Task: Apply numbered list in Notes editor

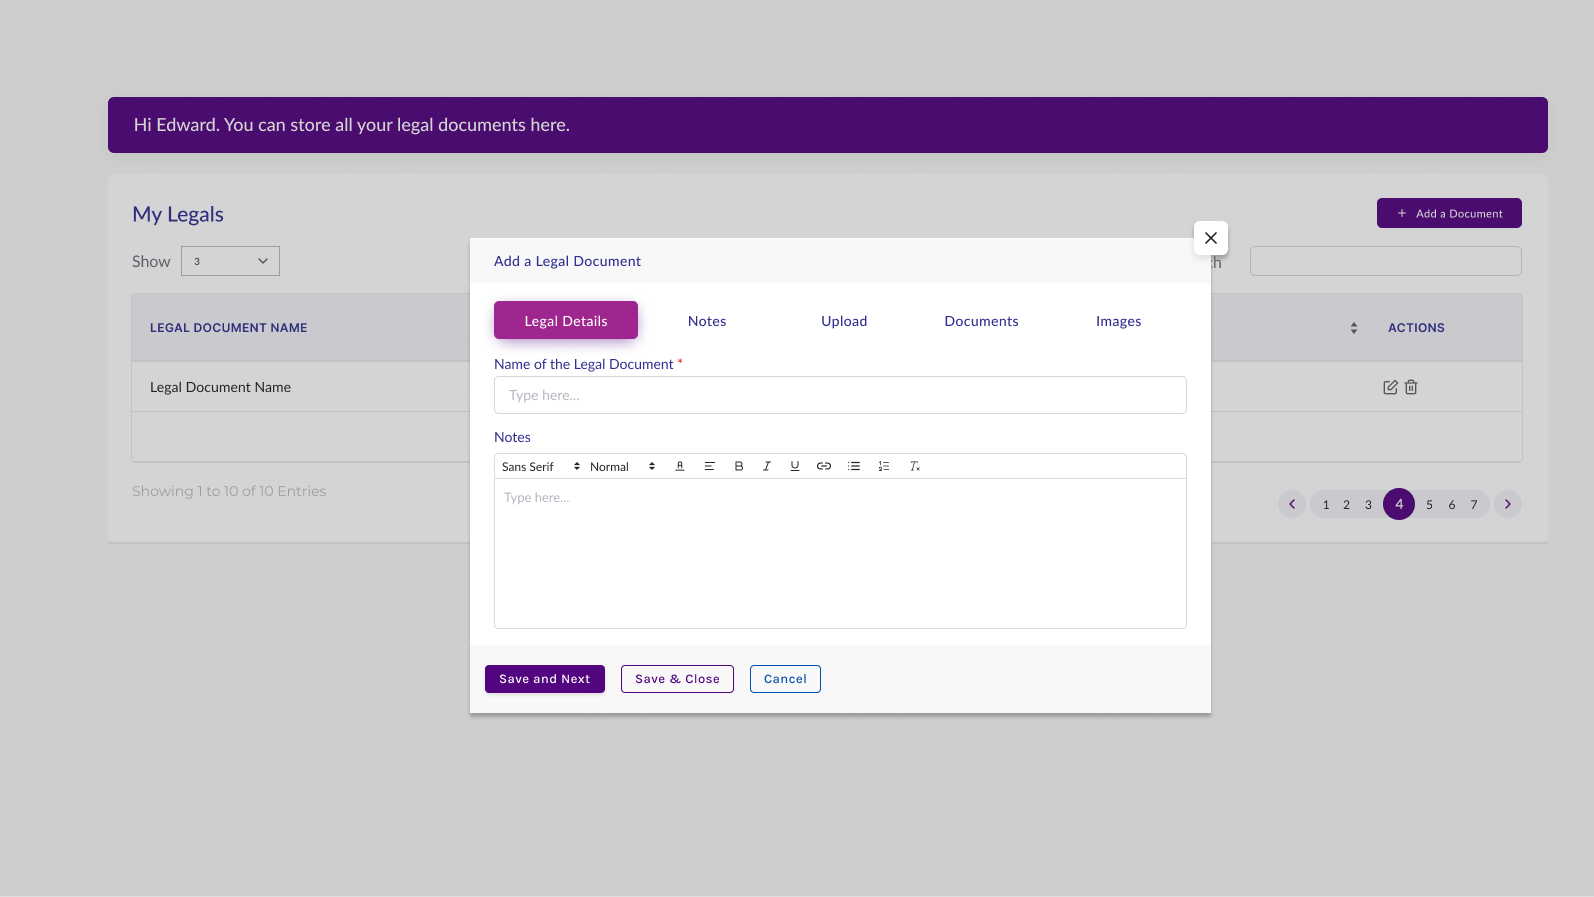Action: 884,466
